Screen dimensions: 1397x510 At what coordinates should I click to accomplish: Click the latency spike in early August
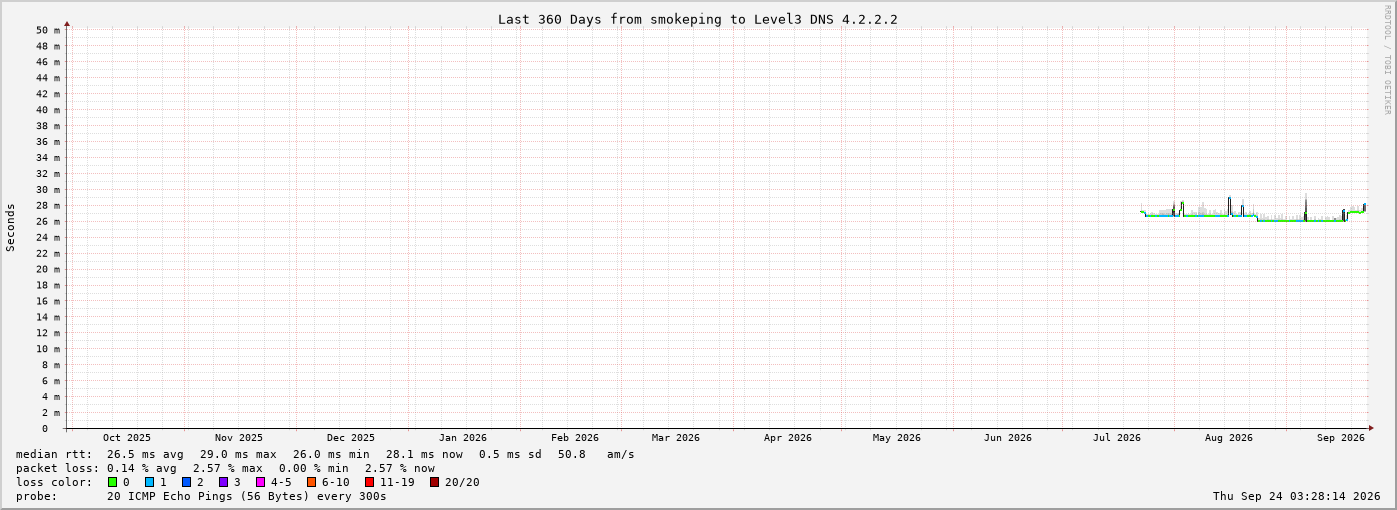point(1229,205)
